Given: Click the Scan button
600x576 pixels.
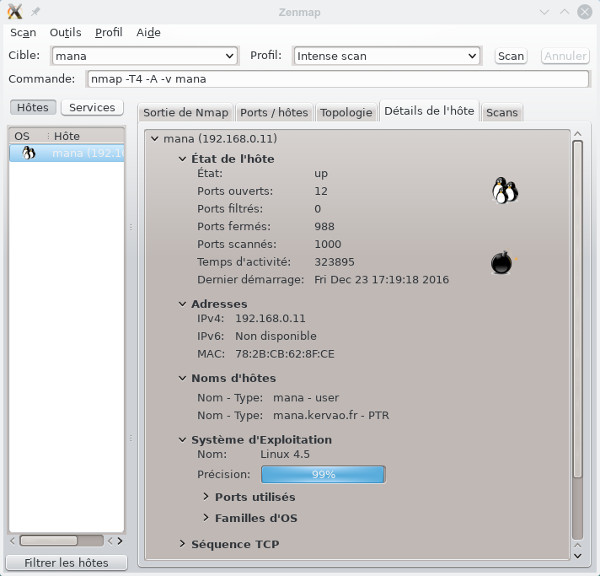Looking at the screenshot, I should (x=511, y=56).
